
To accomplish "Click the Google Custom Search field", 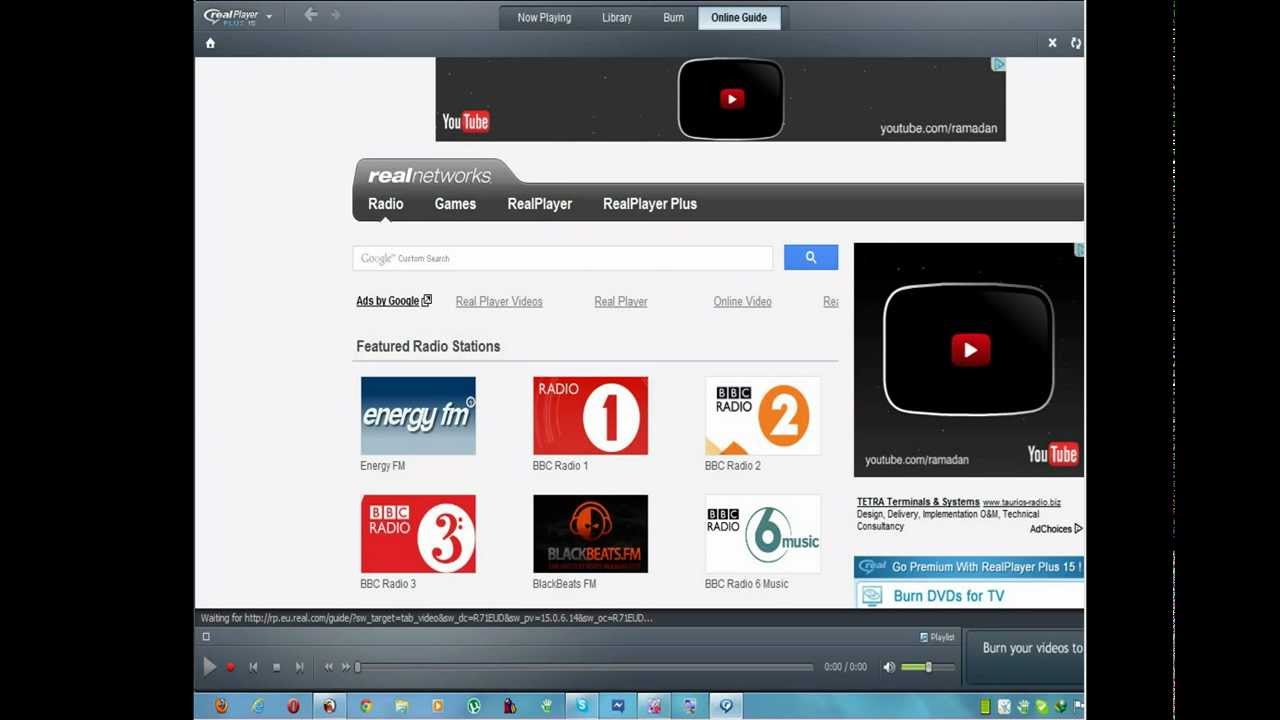I will pos(563,258).
